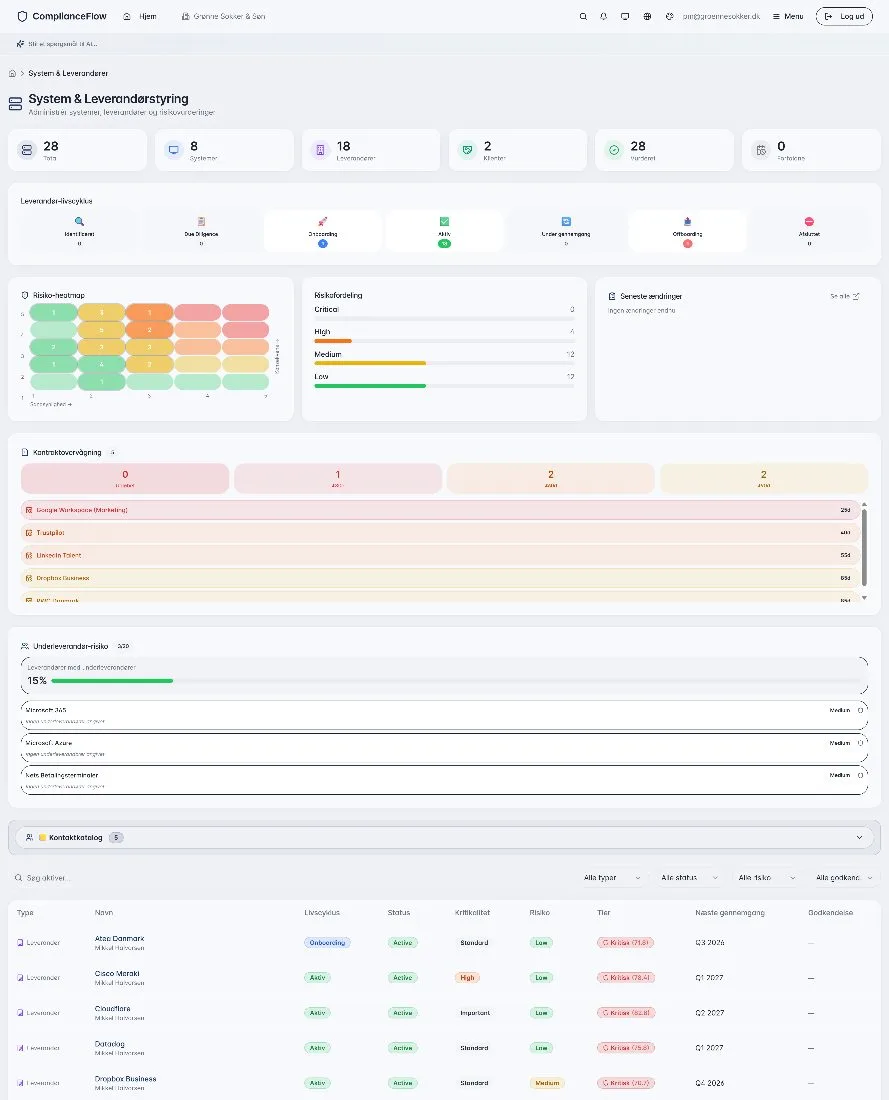Click the Identificeret magnifier lifecycle icon
The height and width of the screenshot is (1100, 889).
79,222
